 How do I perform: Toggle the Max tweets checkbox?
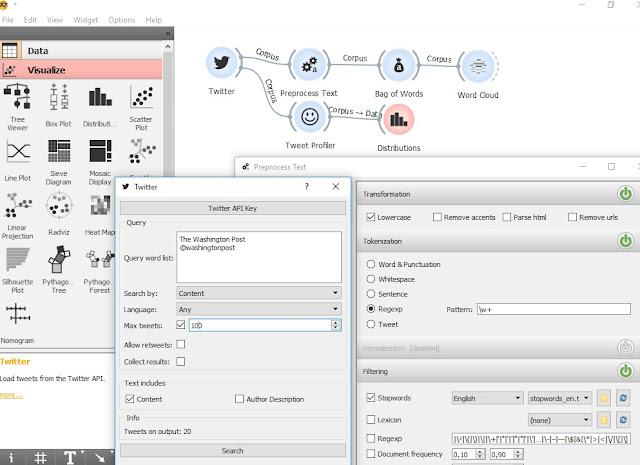(181, 325)
